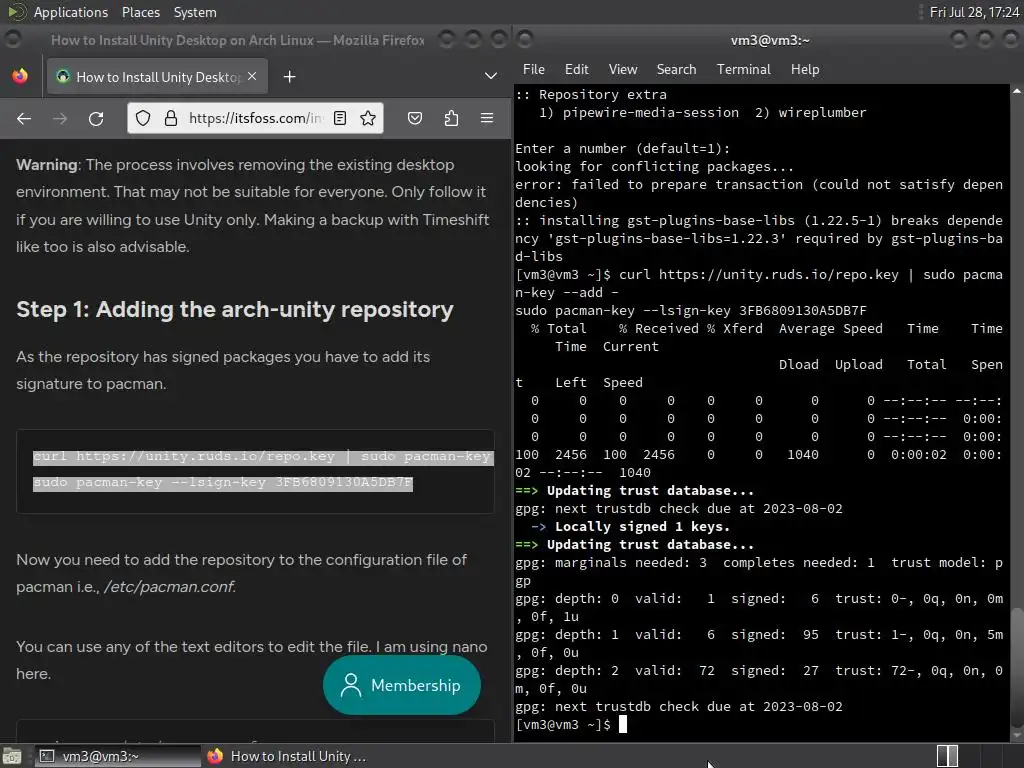Viewport: 1024px width, 768px height.
Task: Click the clock showing Fri Jul 28
Action: pyautogui.click(x=974, y=12)
